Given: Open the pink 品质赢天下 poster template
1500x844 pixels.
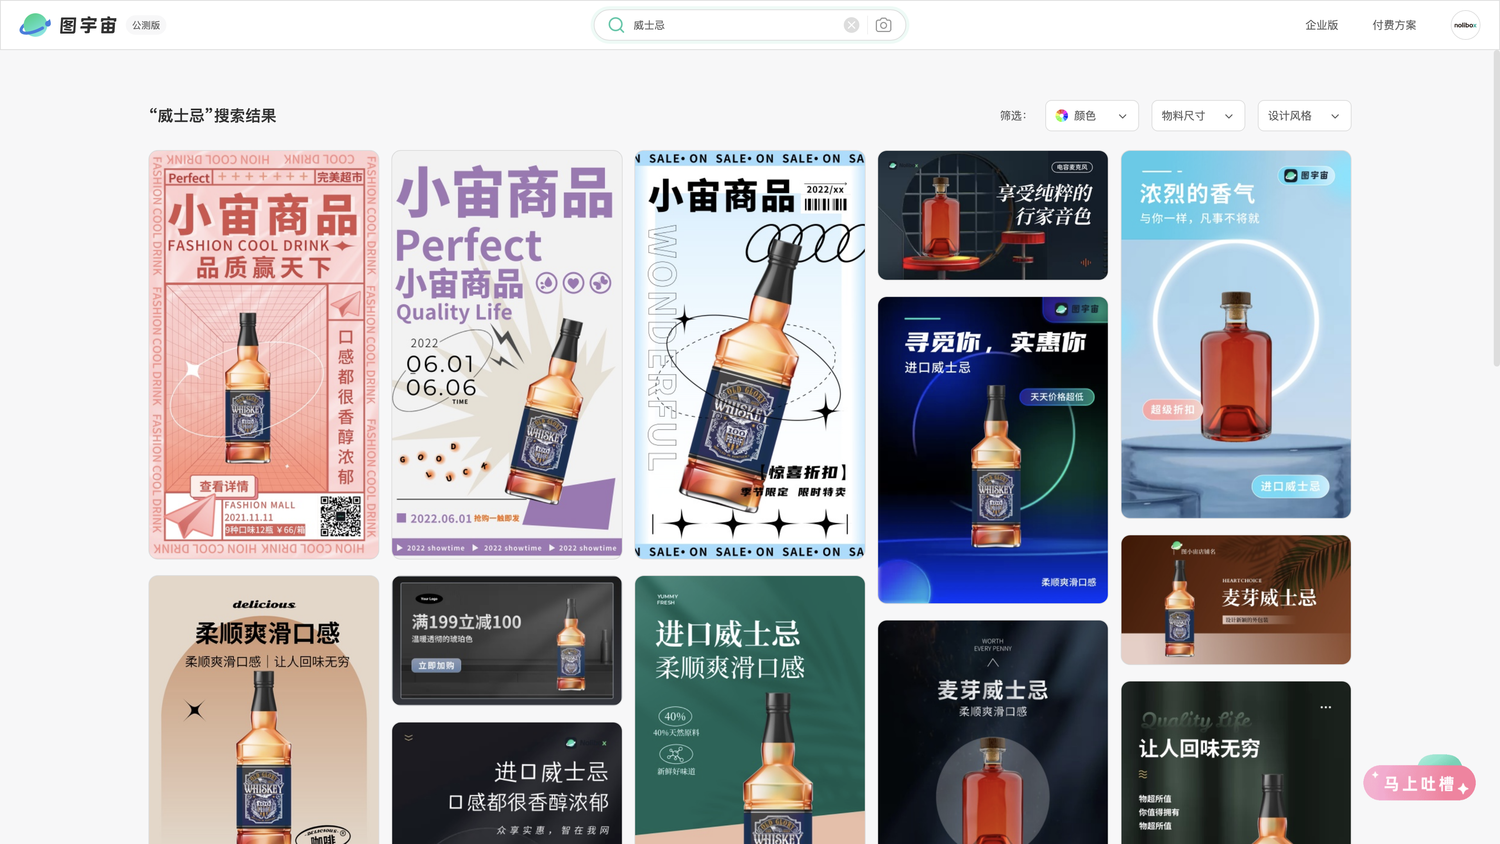Looking at the screenshot, I should coord(264,355).
